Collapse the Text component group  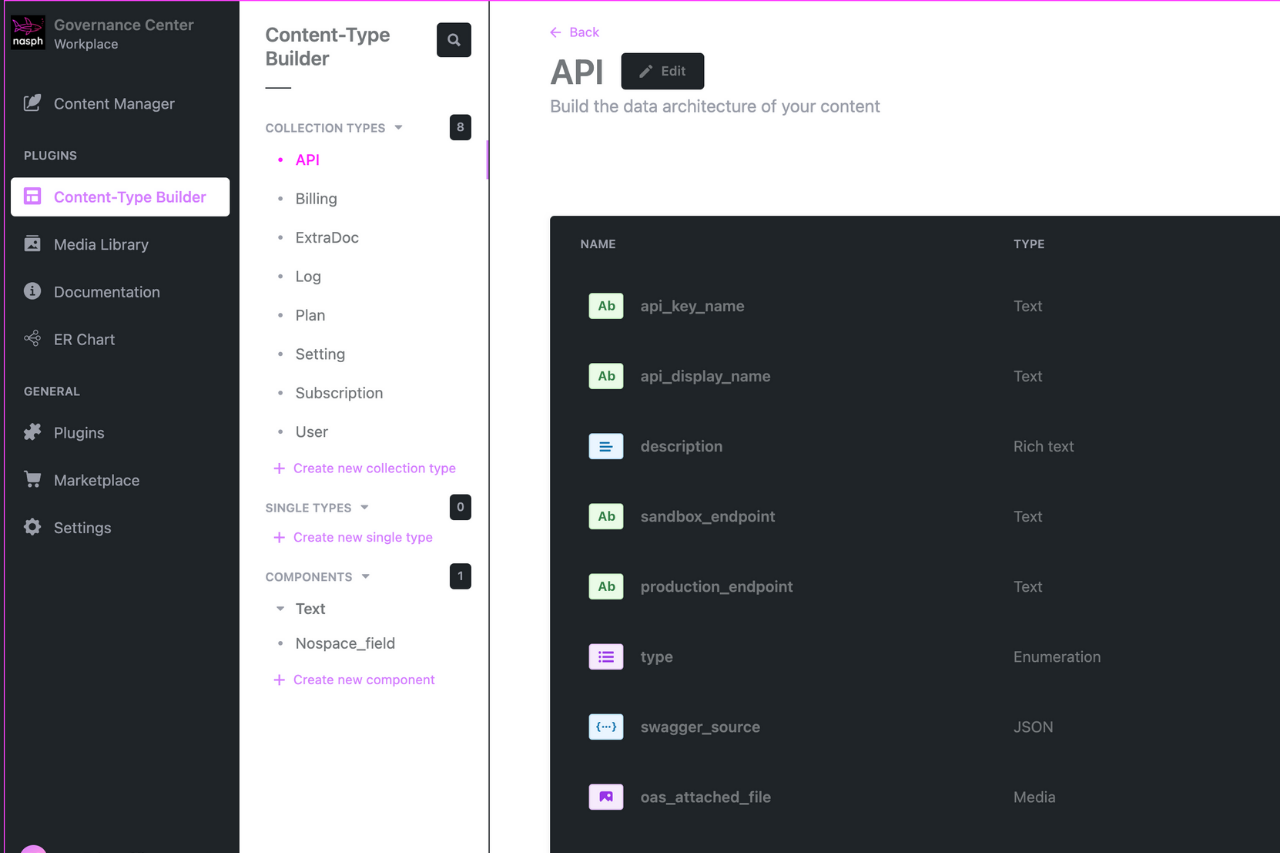[x=280, y=608]
